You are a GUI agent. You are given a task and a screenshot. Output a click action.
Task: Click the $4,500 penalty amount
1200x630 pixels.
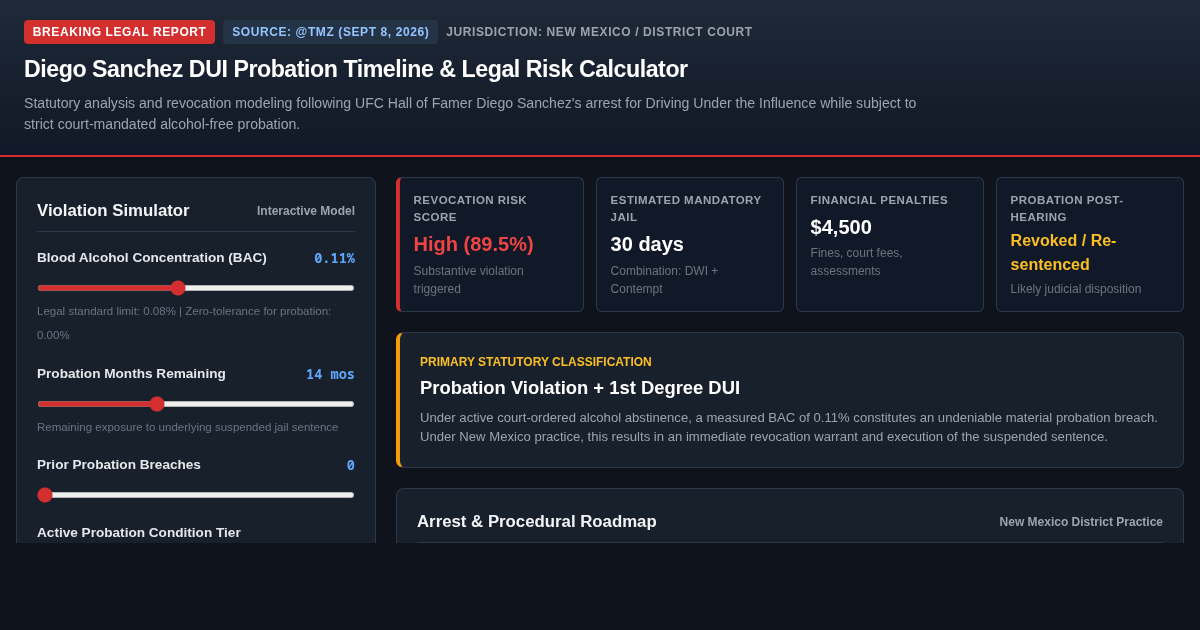[841, 227]
